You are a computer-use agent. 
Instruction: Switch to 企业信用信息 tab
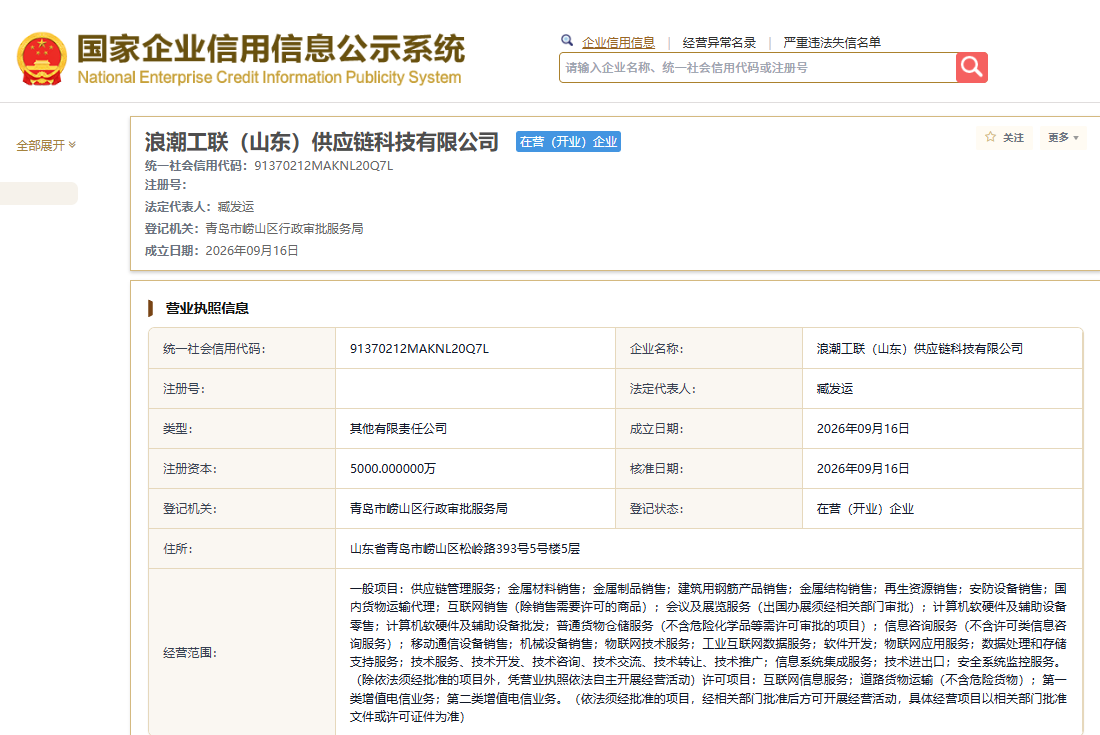618,43
